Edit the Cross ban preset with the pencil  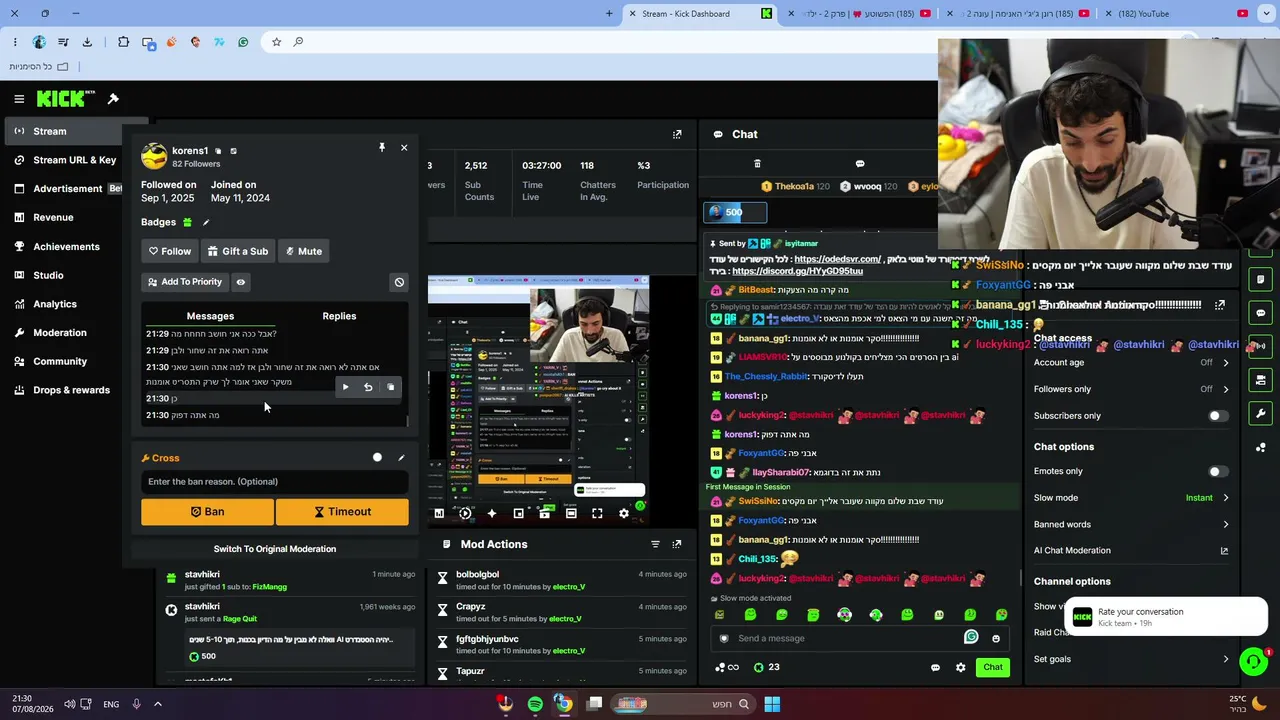(x=401, y=458)
